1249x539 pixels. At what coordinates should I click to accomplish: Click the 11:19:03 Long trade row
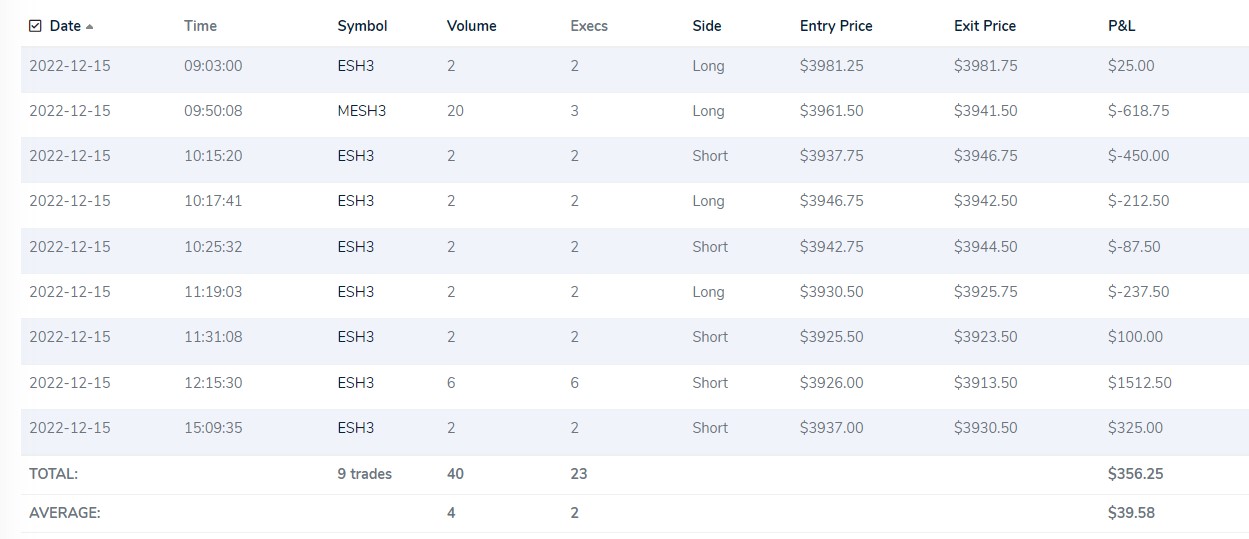click(634, 292)
